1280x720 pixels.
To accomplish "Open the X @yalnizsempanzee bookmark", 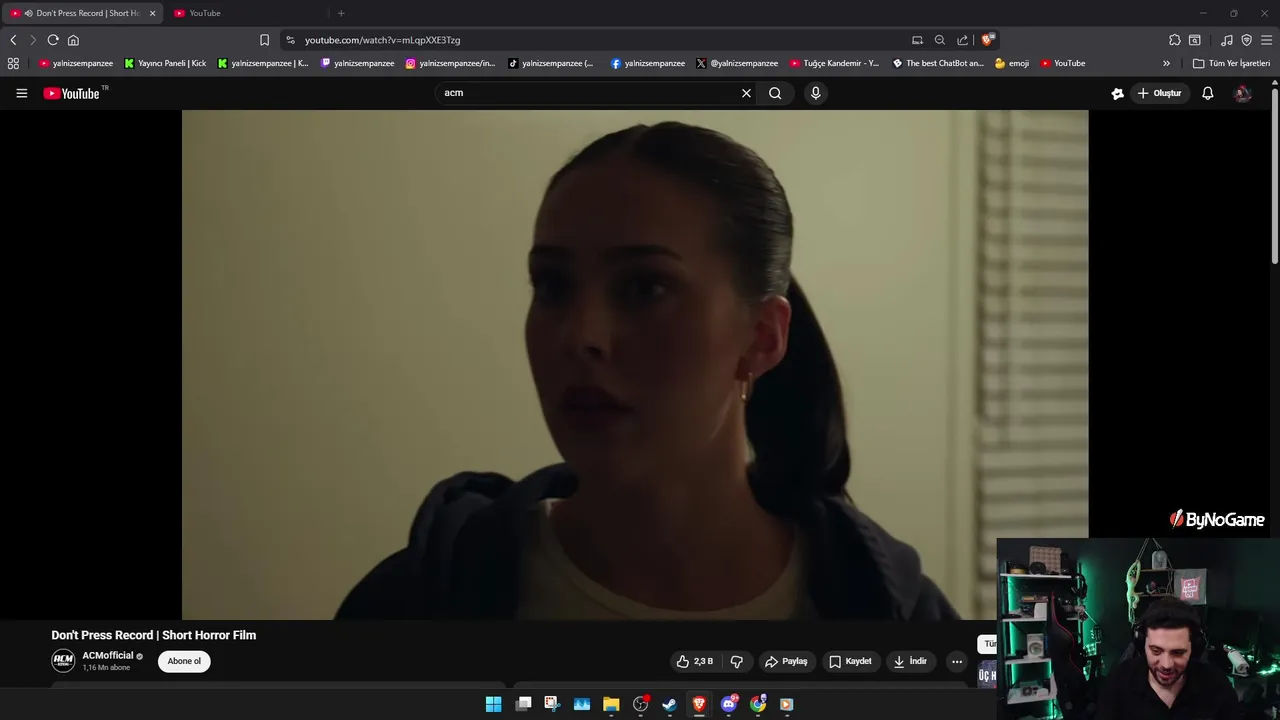I will coord(737,63).
